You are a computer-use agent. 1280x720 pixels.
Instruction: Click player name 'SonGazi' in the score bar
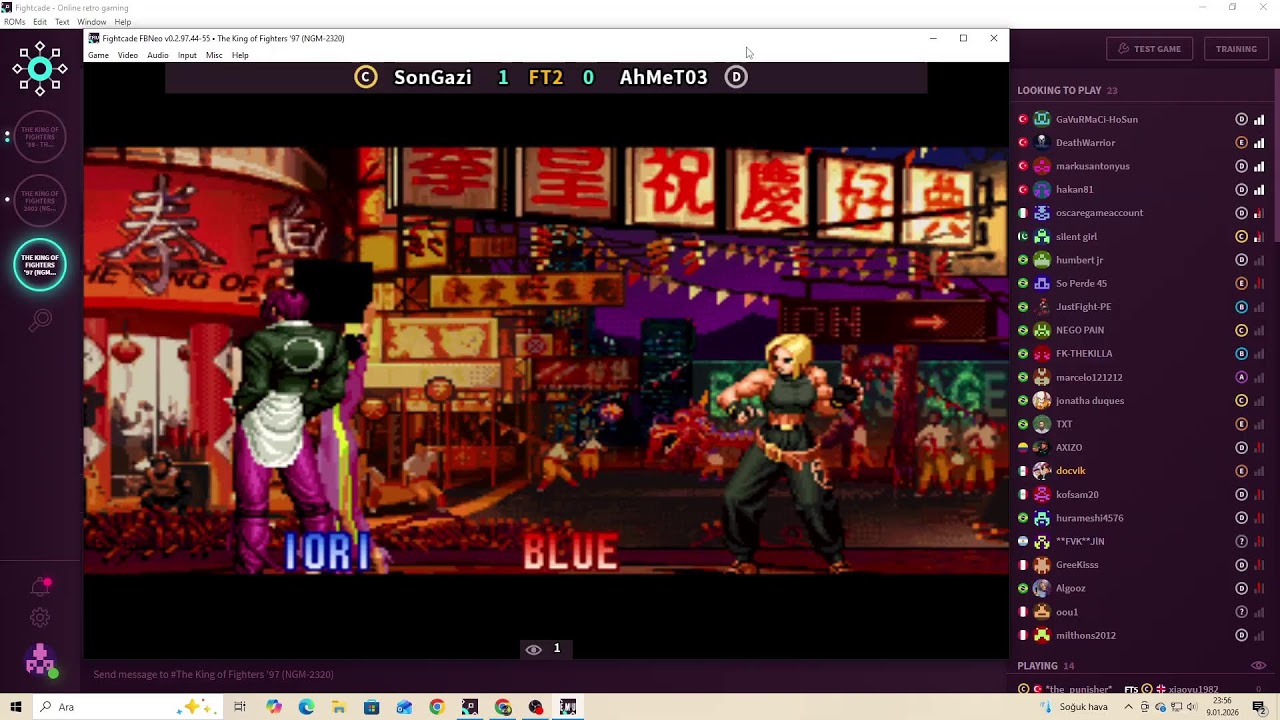[432, 77]
